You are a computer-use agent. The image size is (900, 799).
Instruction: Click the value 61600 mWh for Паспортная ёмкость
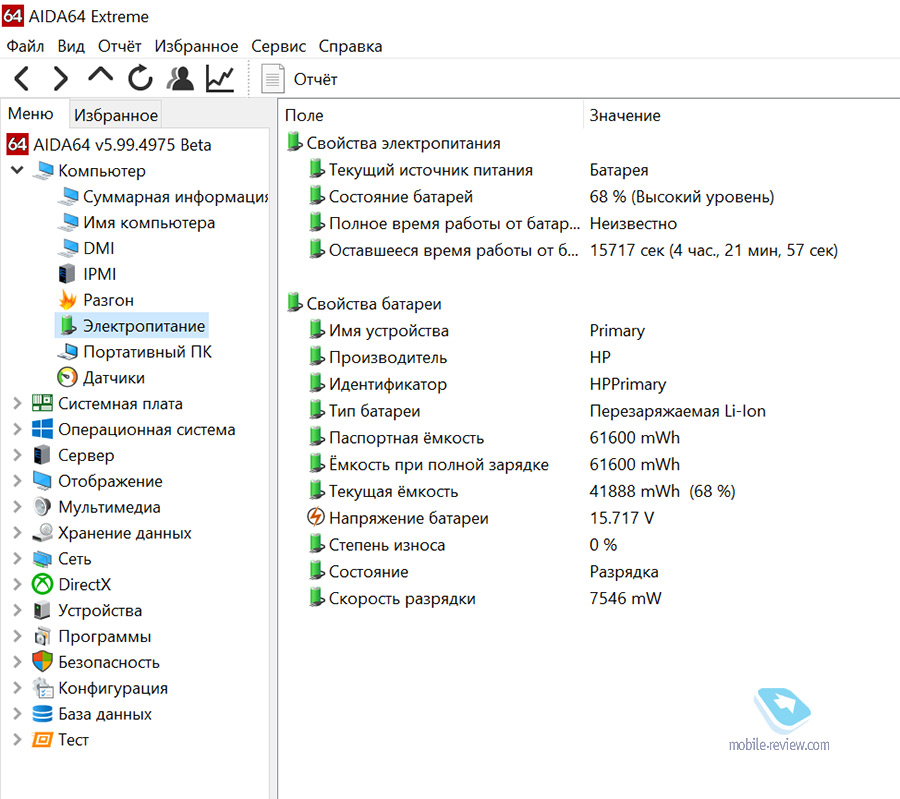(x=634, y=437)
